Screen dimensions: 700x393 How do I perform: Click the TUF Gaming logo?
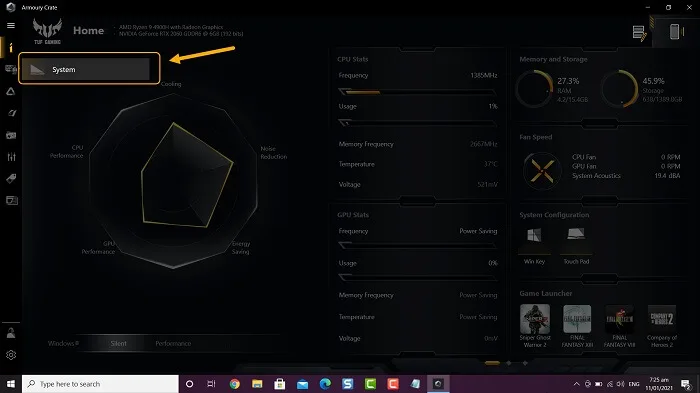[47, 31]
